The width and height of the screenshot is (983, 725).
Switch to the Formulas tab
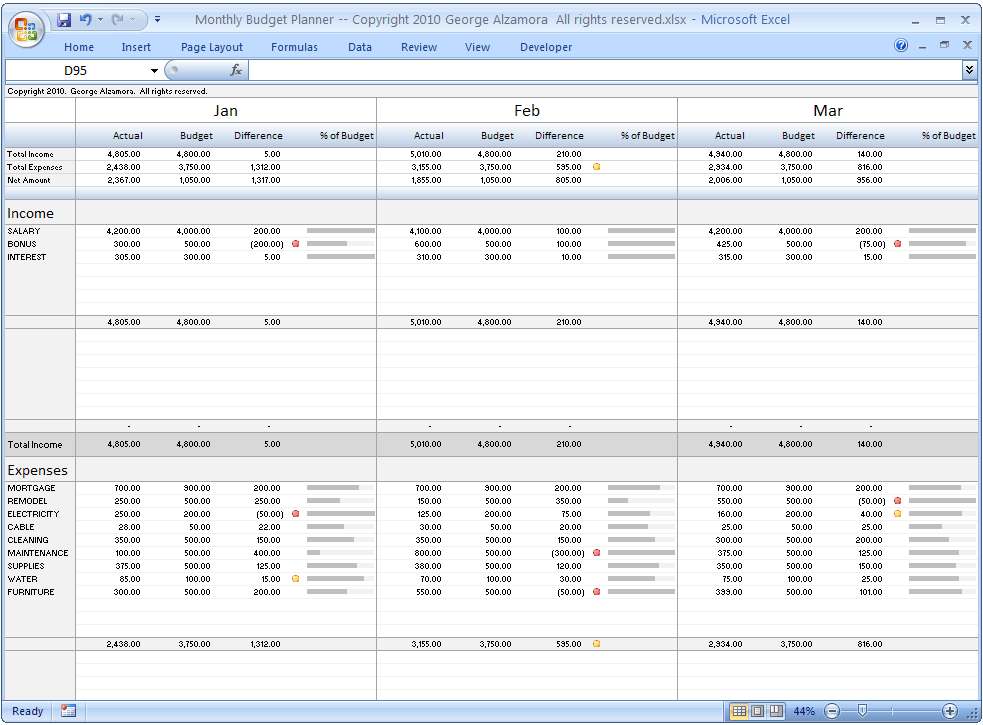click(294, 47)
